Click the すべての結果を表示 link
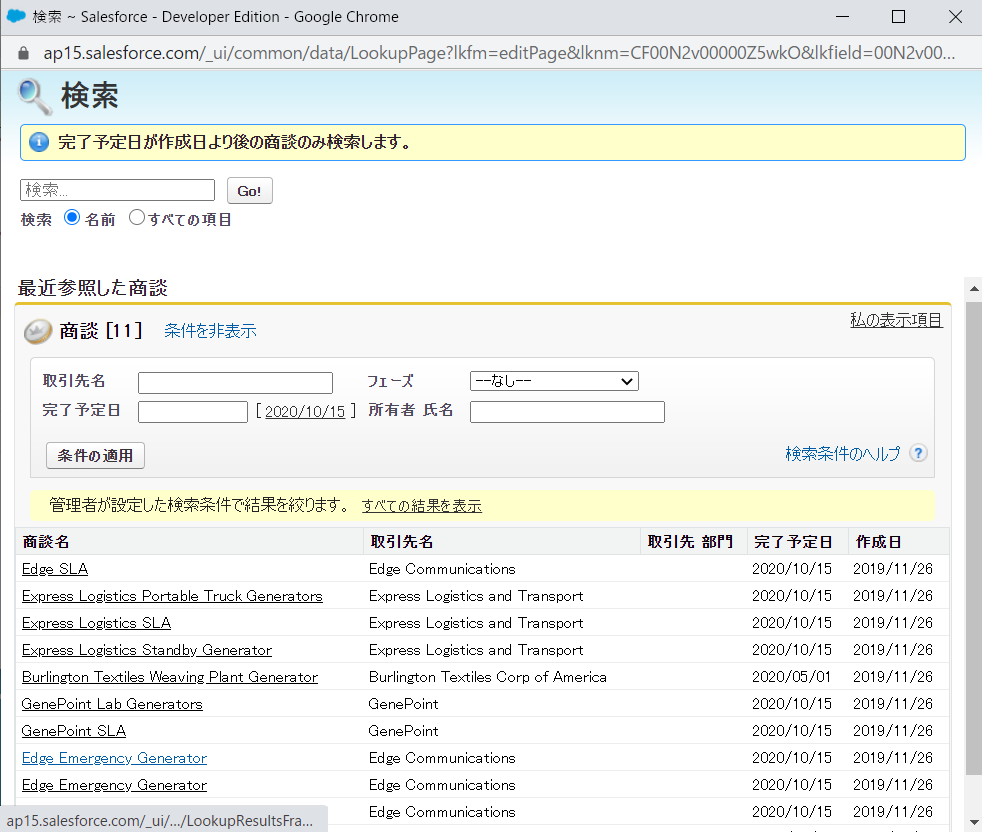This screenshot has width=982, height=832. [421, 506]
